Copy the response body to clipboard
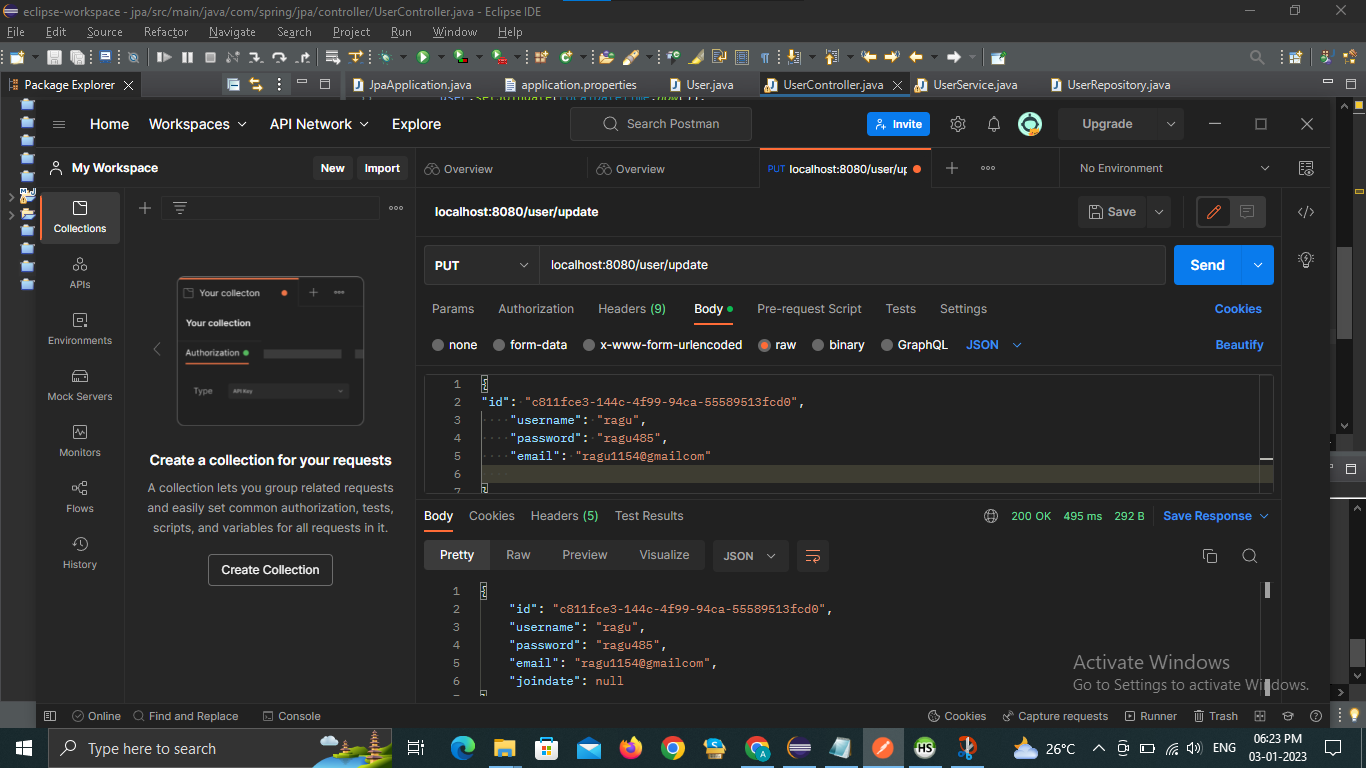This screenshot has height=768, width=1366. click(x=1210, y=555)
